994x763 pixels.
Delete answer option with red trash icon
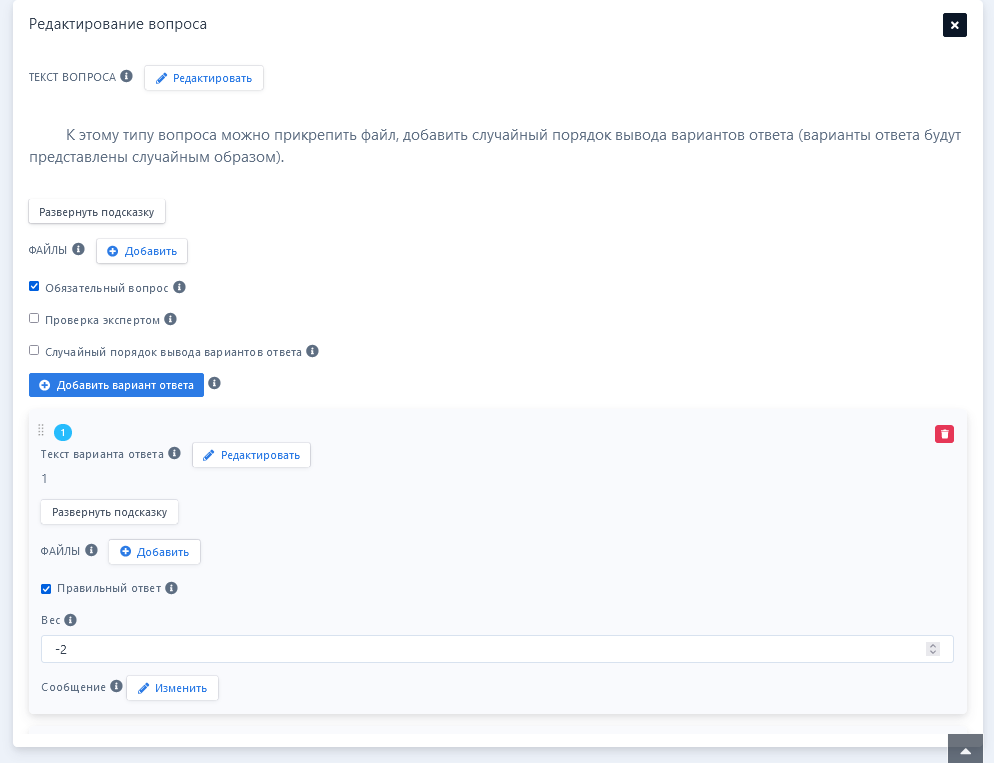944,434
